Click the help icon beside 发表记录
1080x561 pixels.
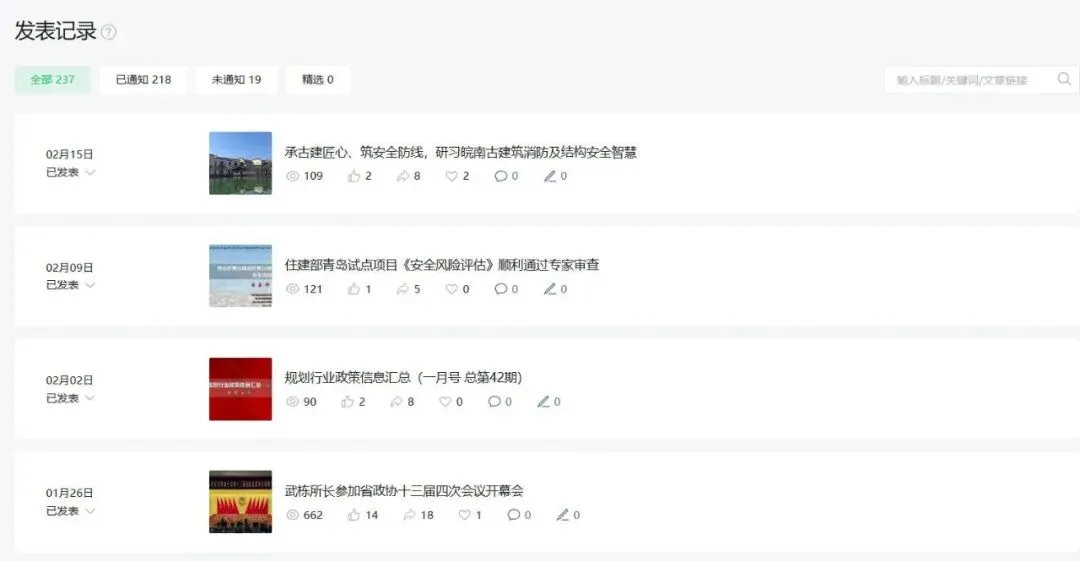(x=109, y=32)
